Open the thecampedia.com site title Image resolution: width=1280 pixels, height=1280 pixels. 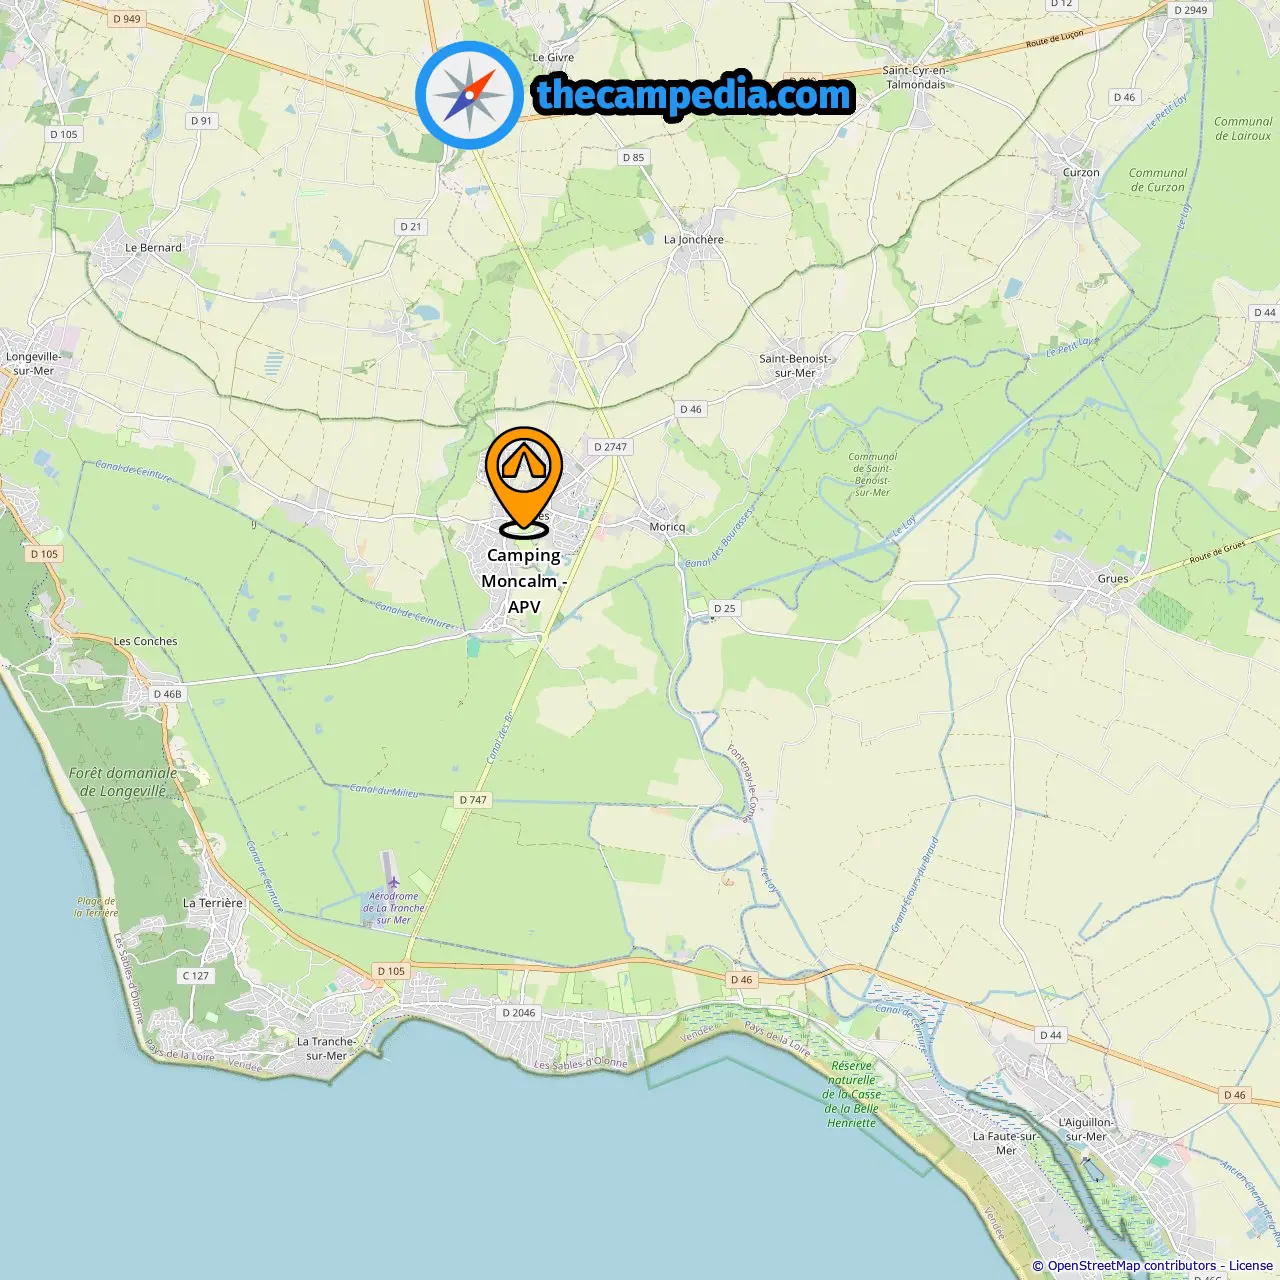pyautogui.click(x=694, y=96)
